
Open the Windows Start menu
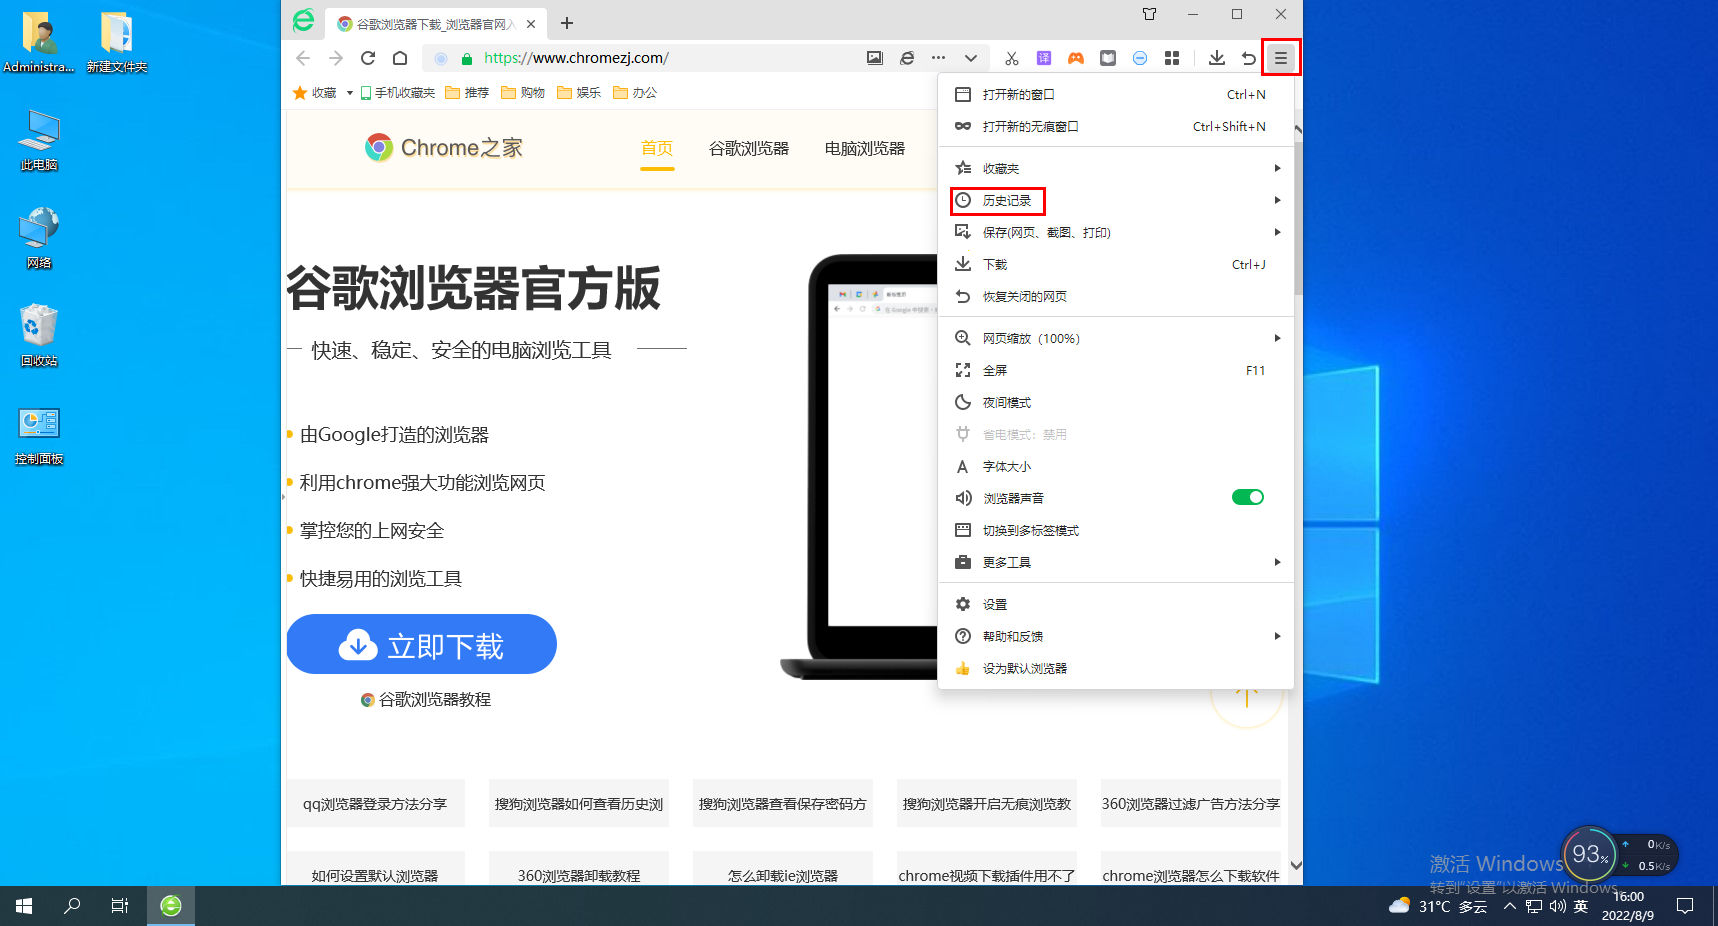pos(24,906)
